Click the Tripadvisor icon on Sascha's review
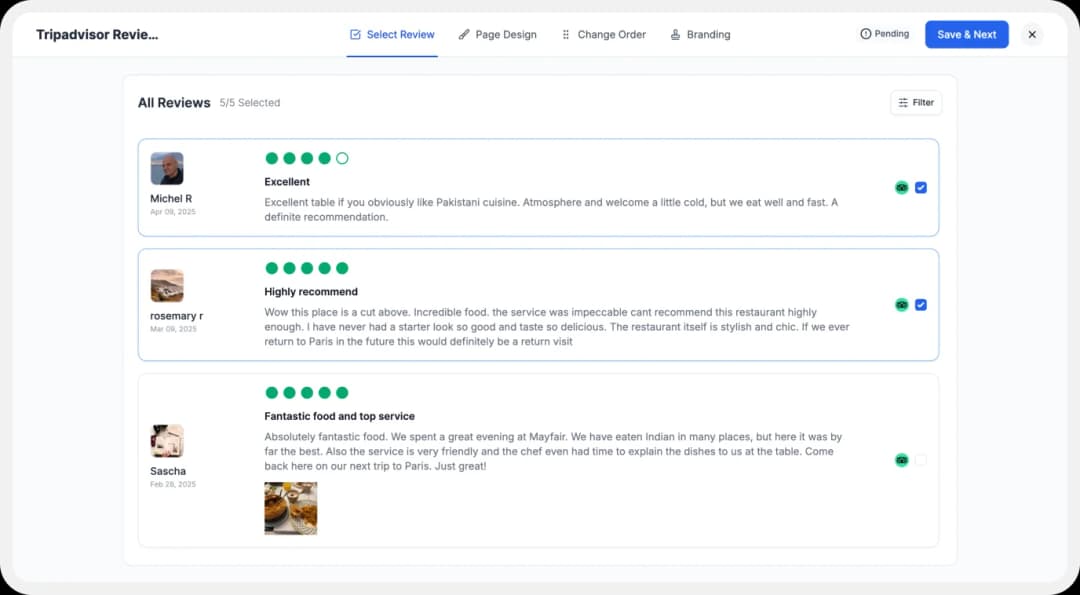Screen dimensions: 1080x595 (x=901, y=460)
